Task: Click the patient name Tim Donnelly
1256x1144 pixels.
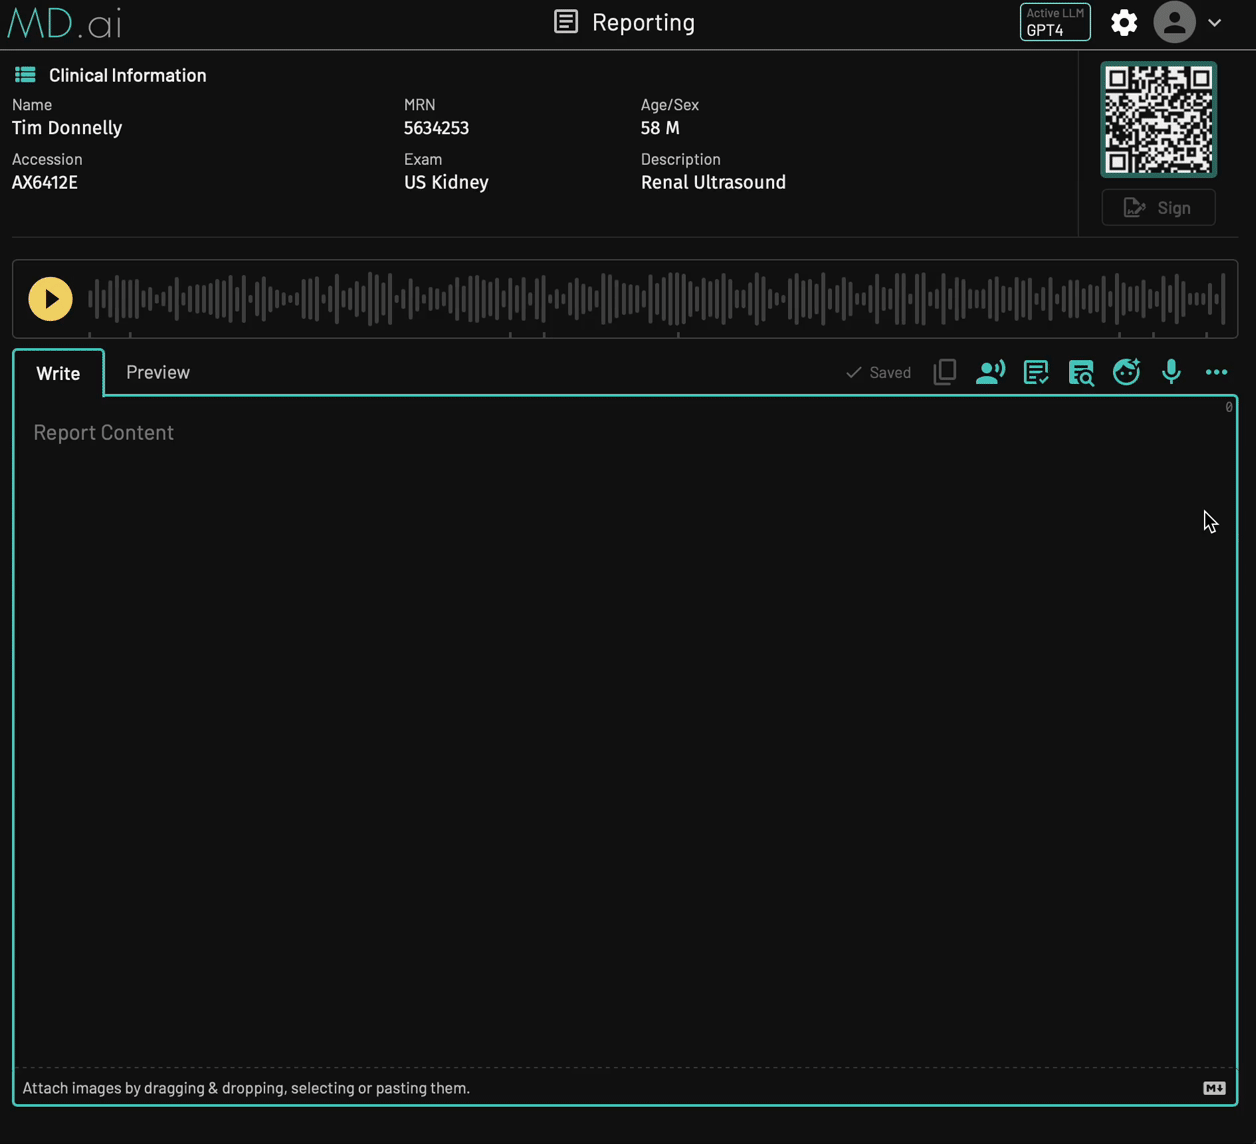Action: [67, 128]
